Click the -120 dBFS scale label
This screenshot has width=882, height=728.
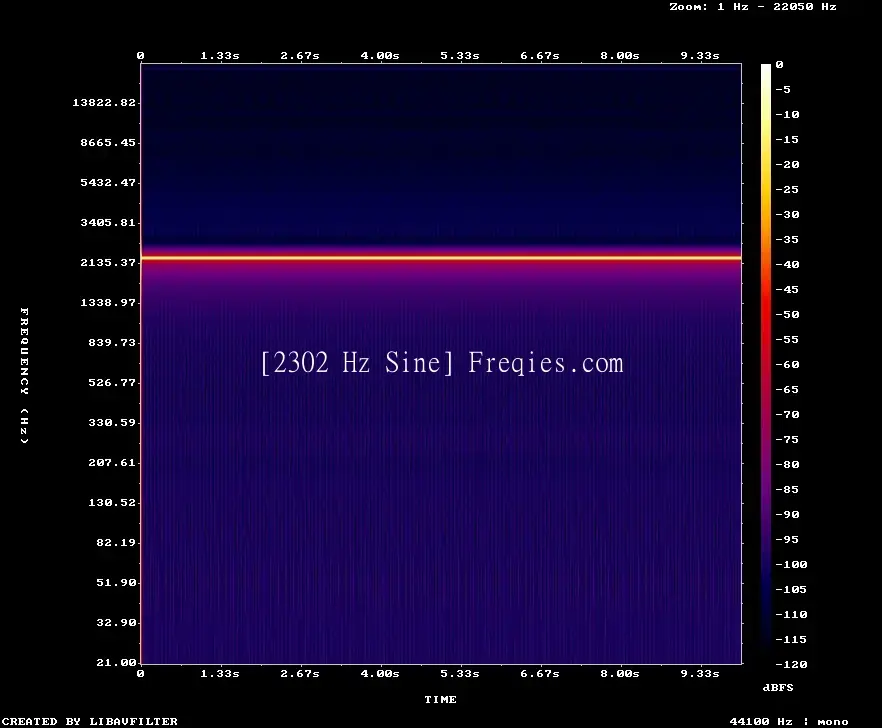point(791,664)
